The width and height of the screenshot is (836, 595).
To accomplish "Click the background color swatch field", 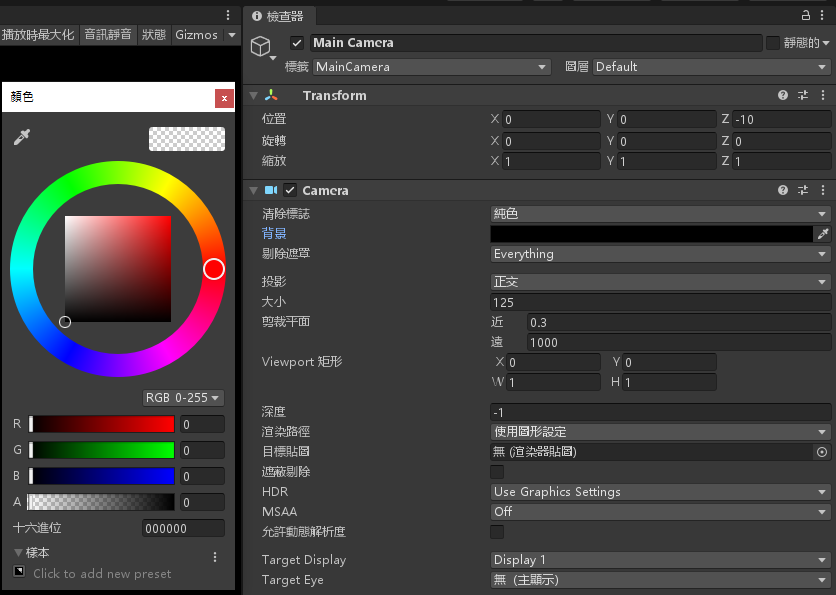I will [x=650, y=234].
